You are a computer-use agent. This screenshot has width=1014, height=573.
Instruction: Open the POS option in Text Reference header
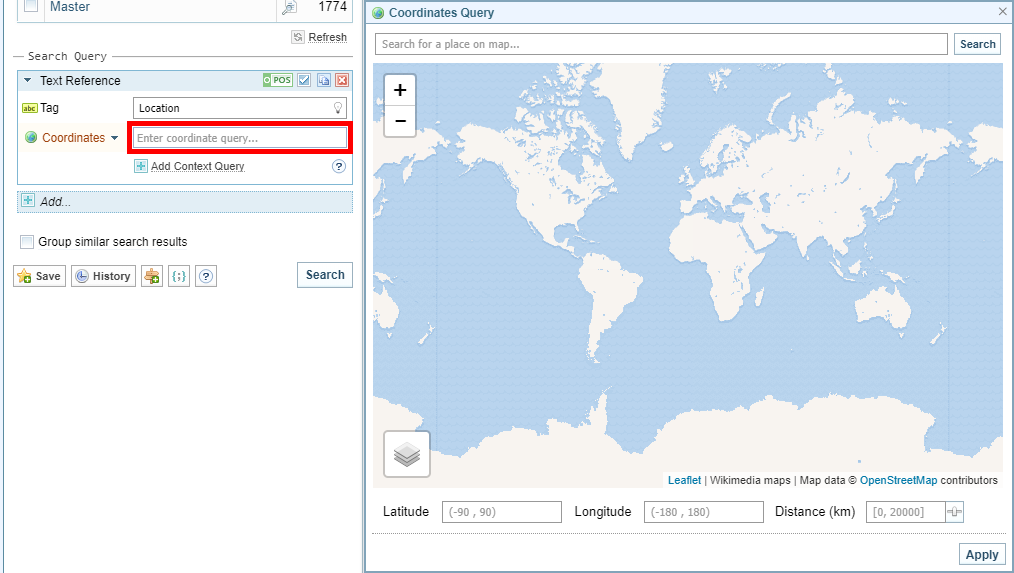277,81
